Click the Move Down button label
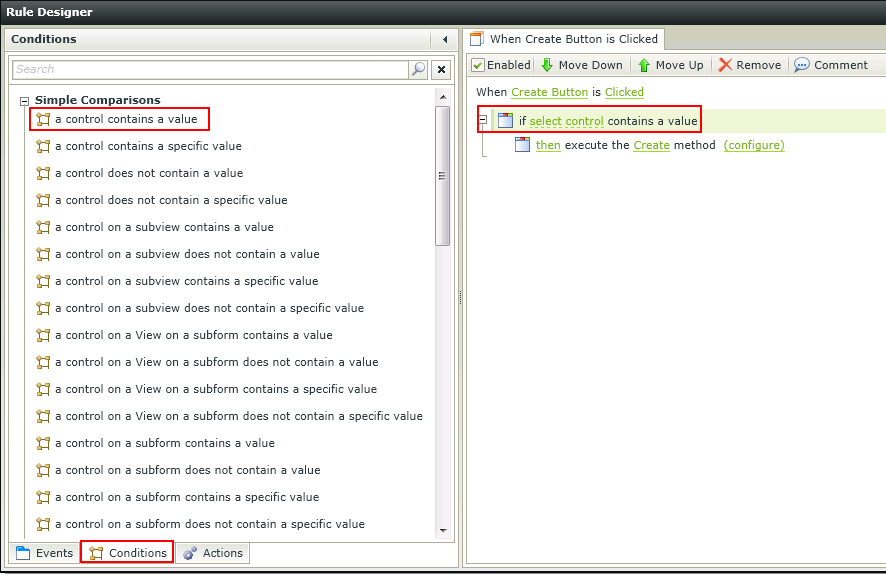 590,66
